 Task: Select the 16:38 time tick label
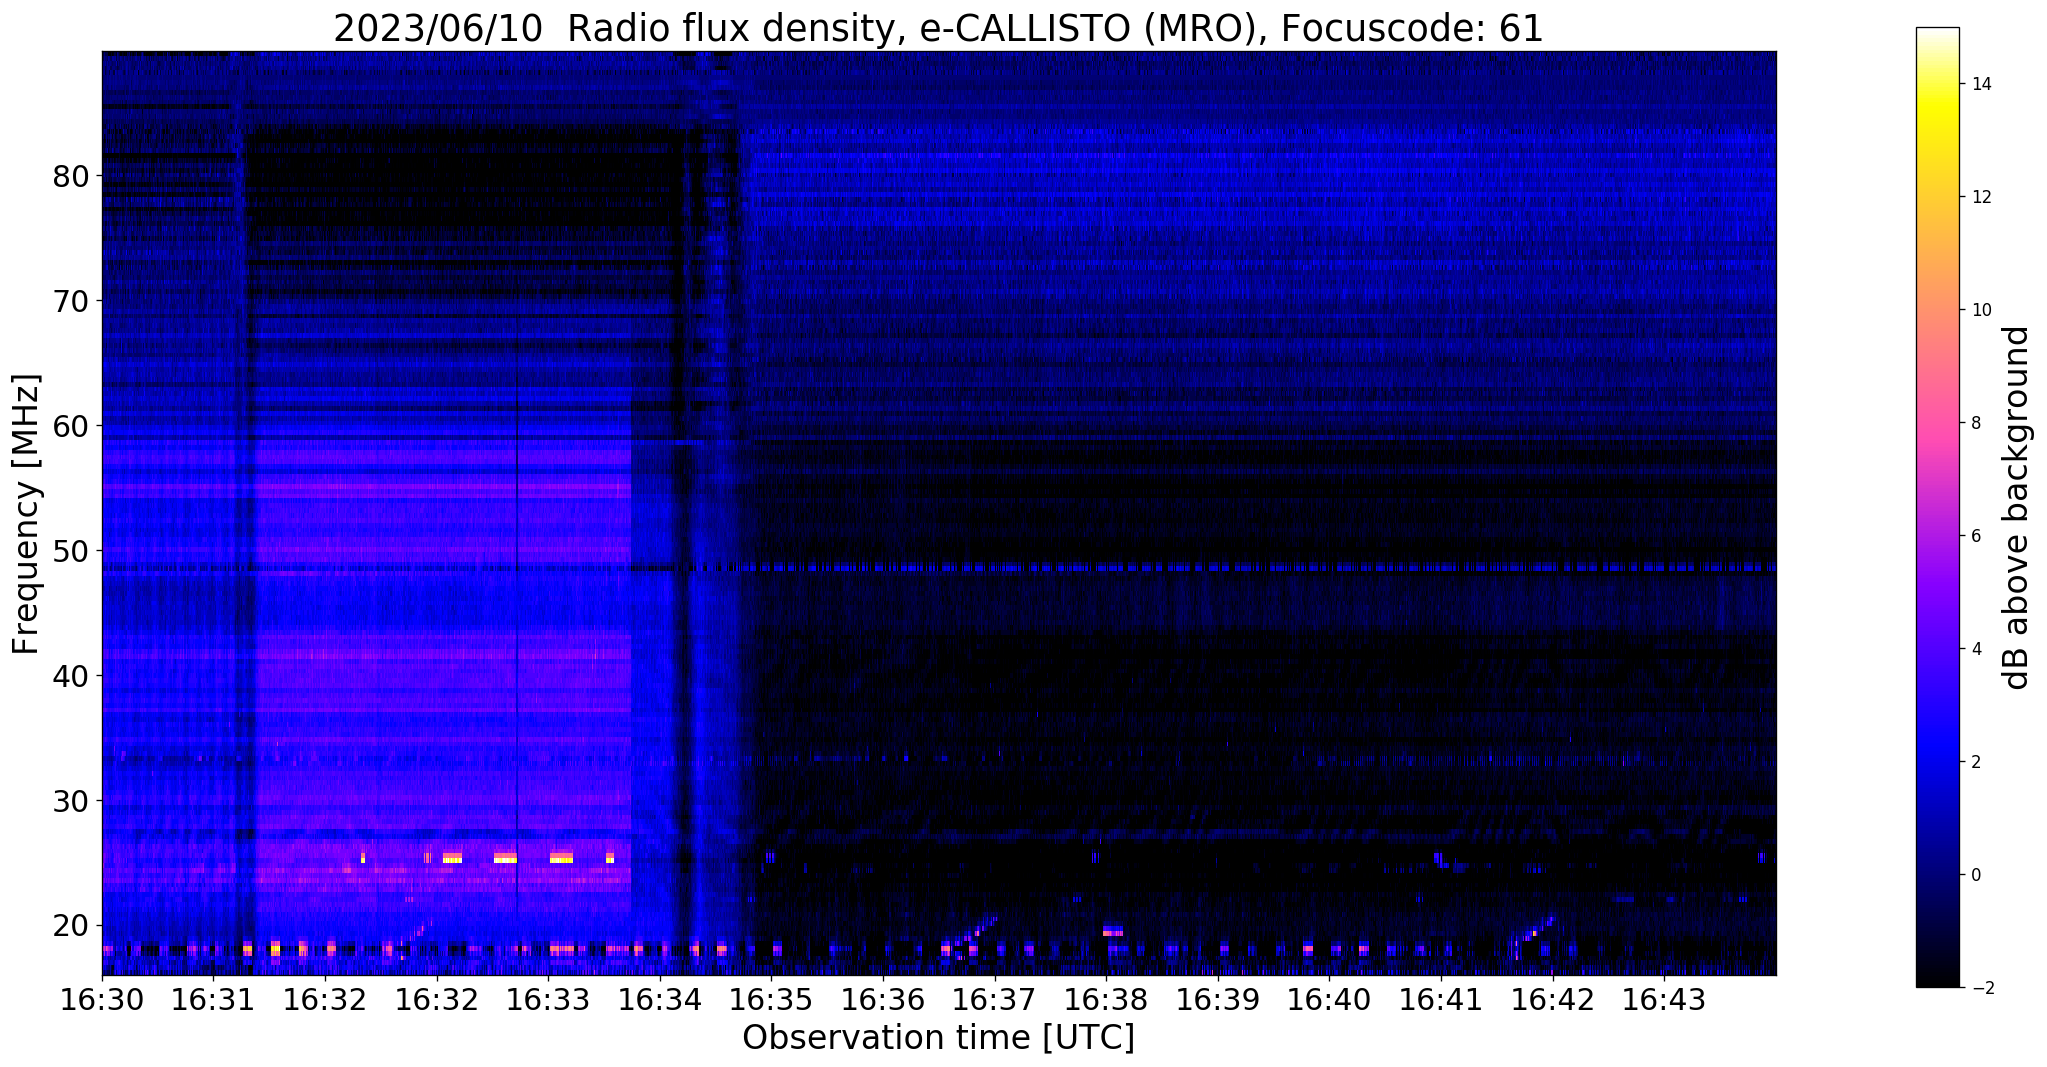click(x=1106, y=1000)
